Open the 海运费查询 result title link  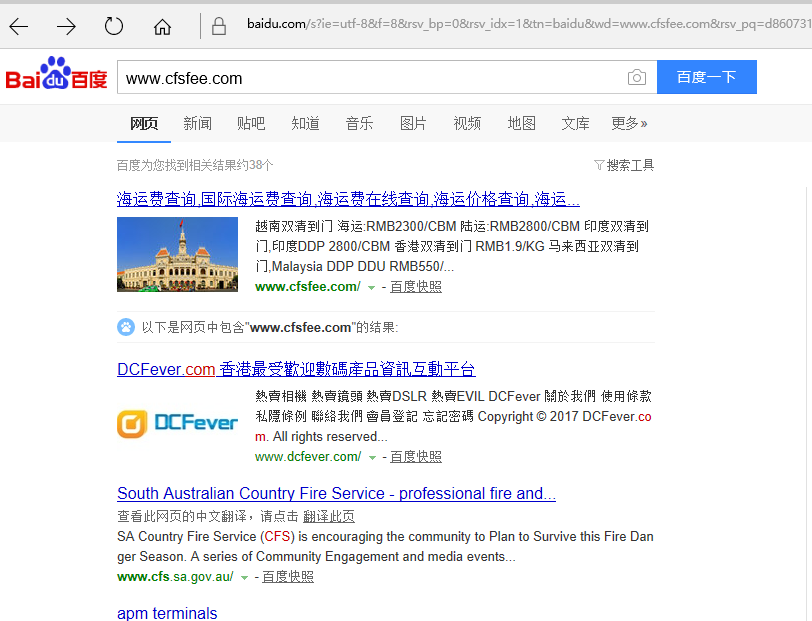(348, 199)
